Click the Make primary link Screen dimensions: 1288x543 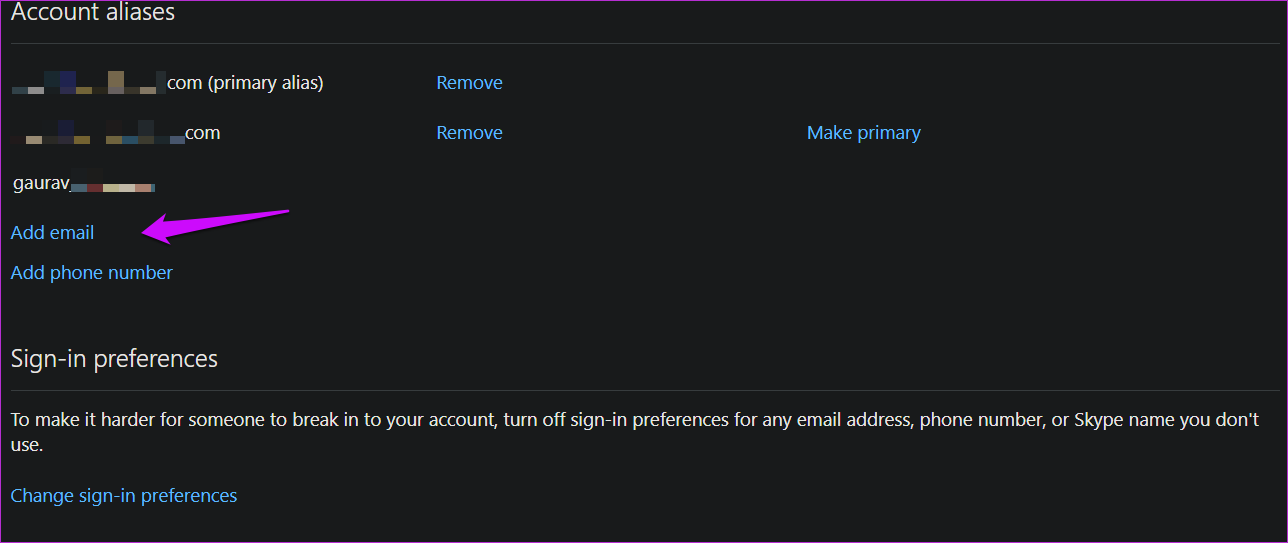[x=863, y=133]
